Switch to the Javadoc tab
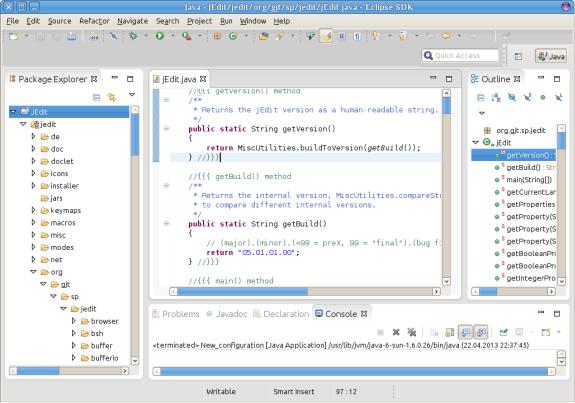 (227, 314)
